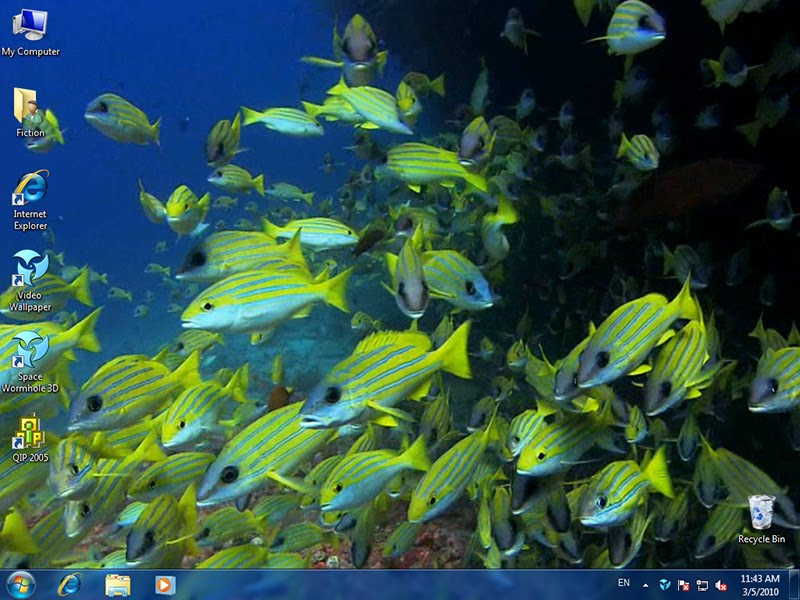Open Action Center via the flag tray icon
Image resolution: width=800 pixels, height=600 pixels.
684,584
